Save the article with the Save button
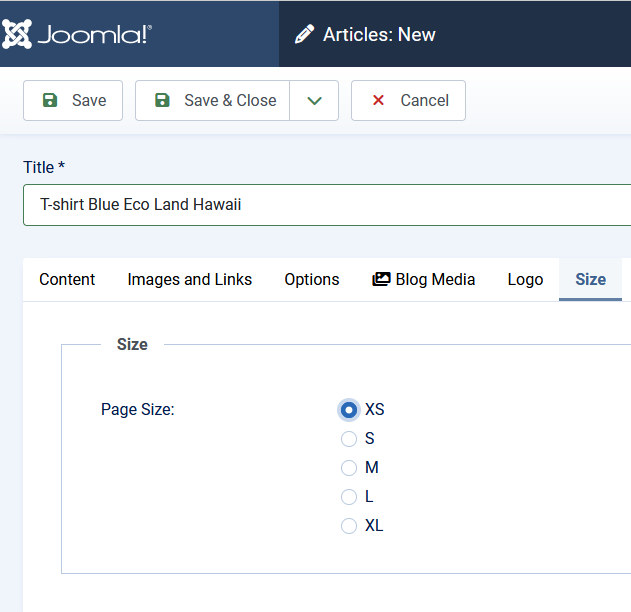 [x=73, y=100]
